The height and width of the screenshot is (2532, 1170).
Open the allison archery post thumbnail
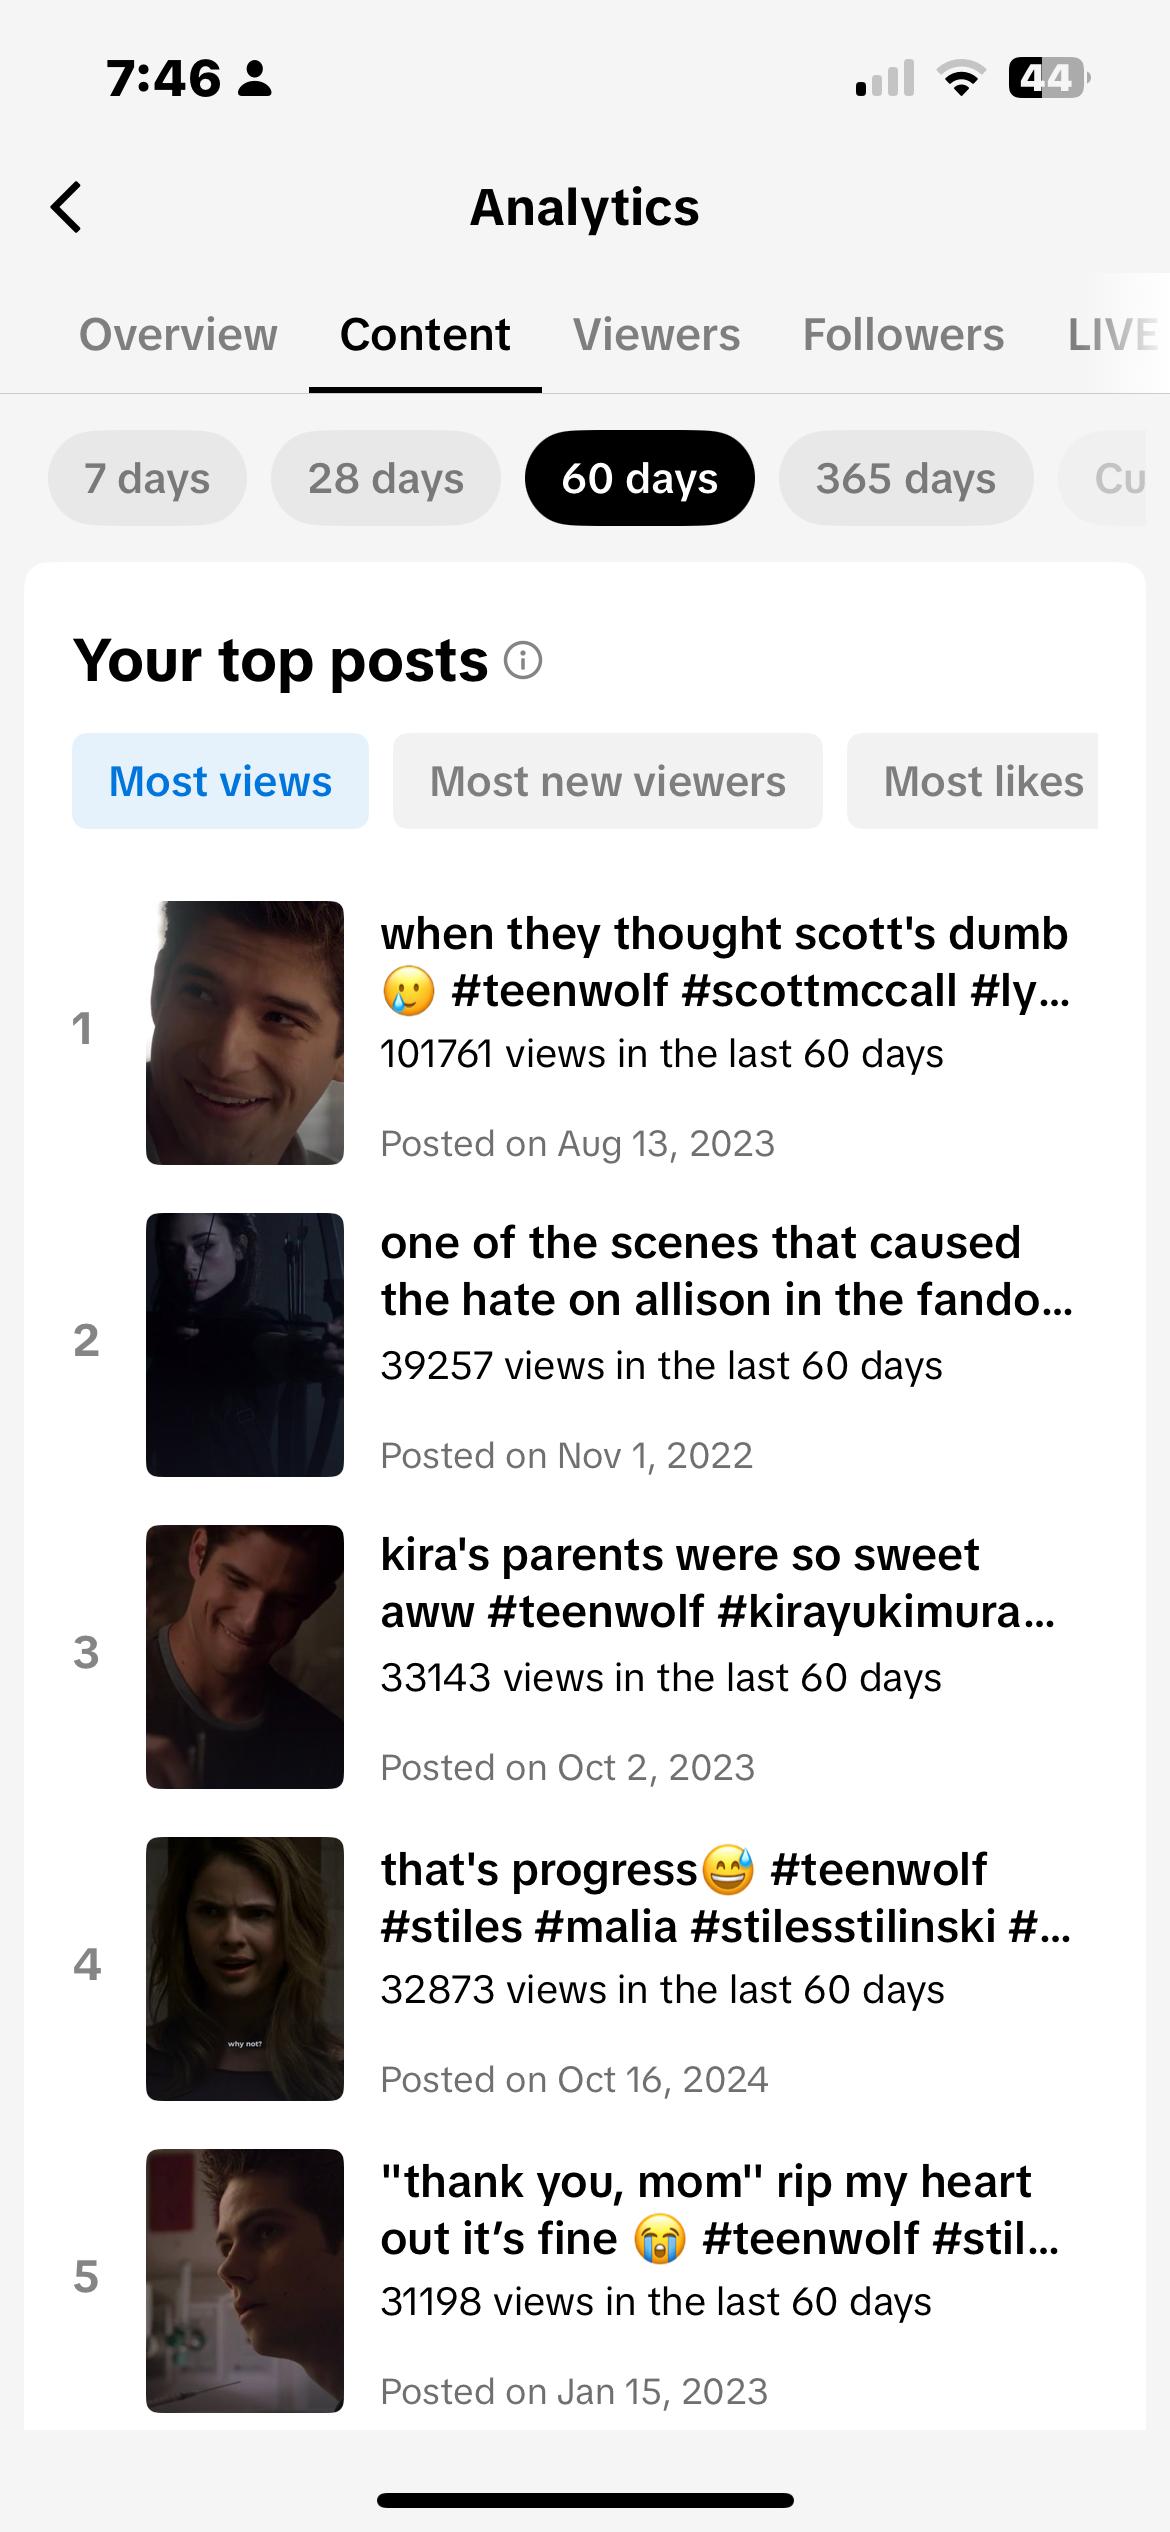pos(245,1345)
